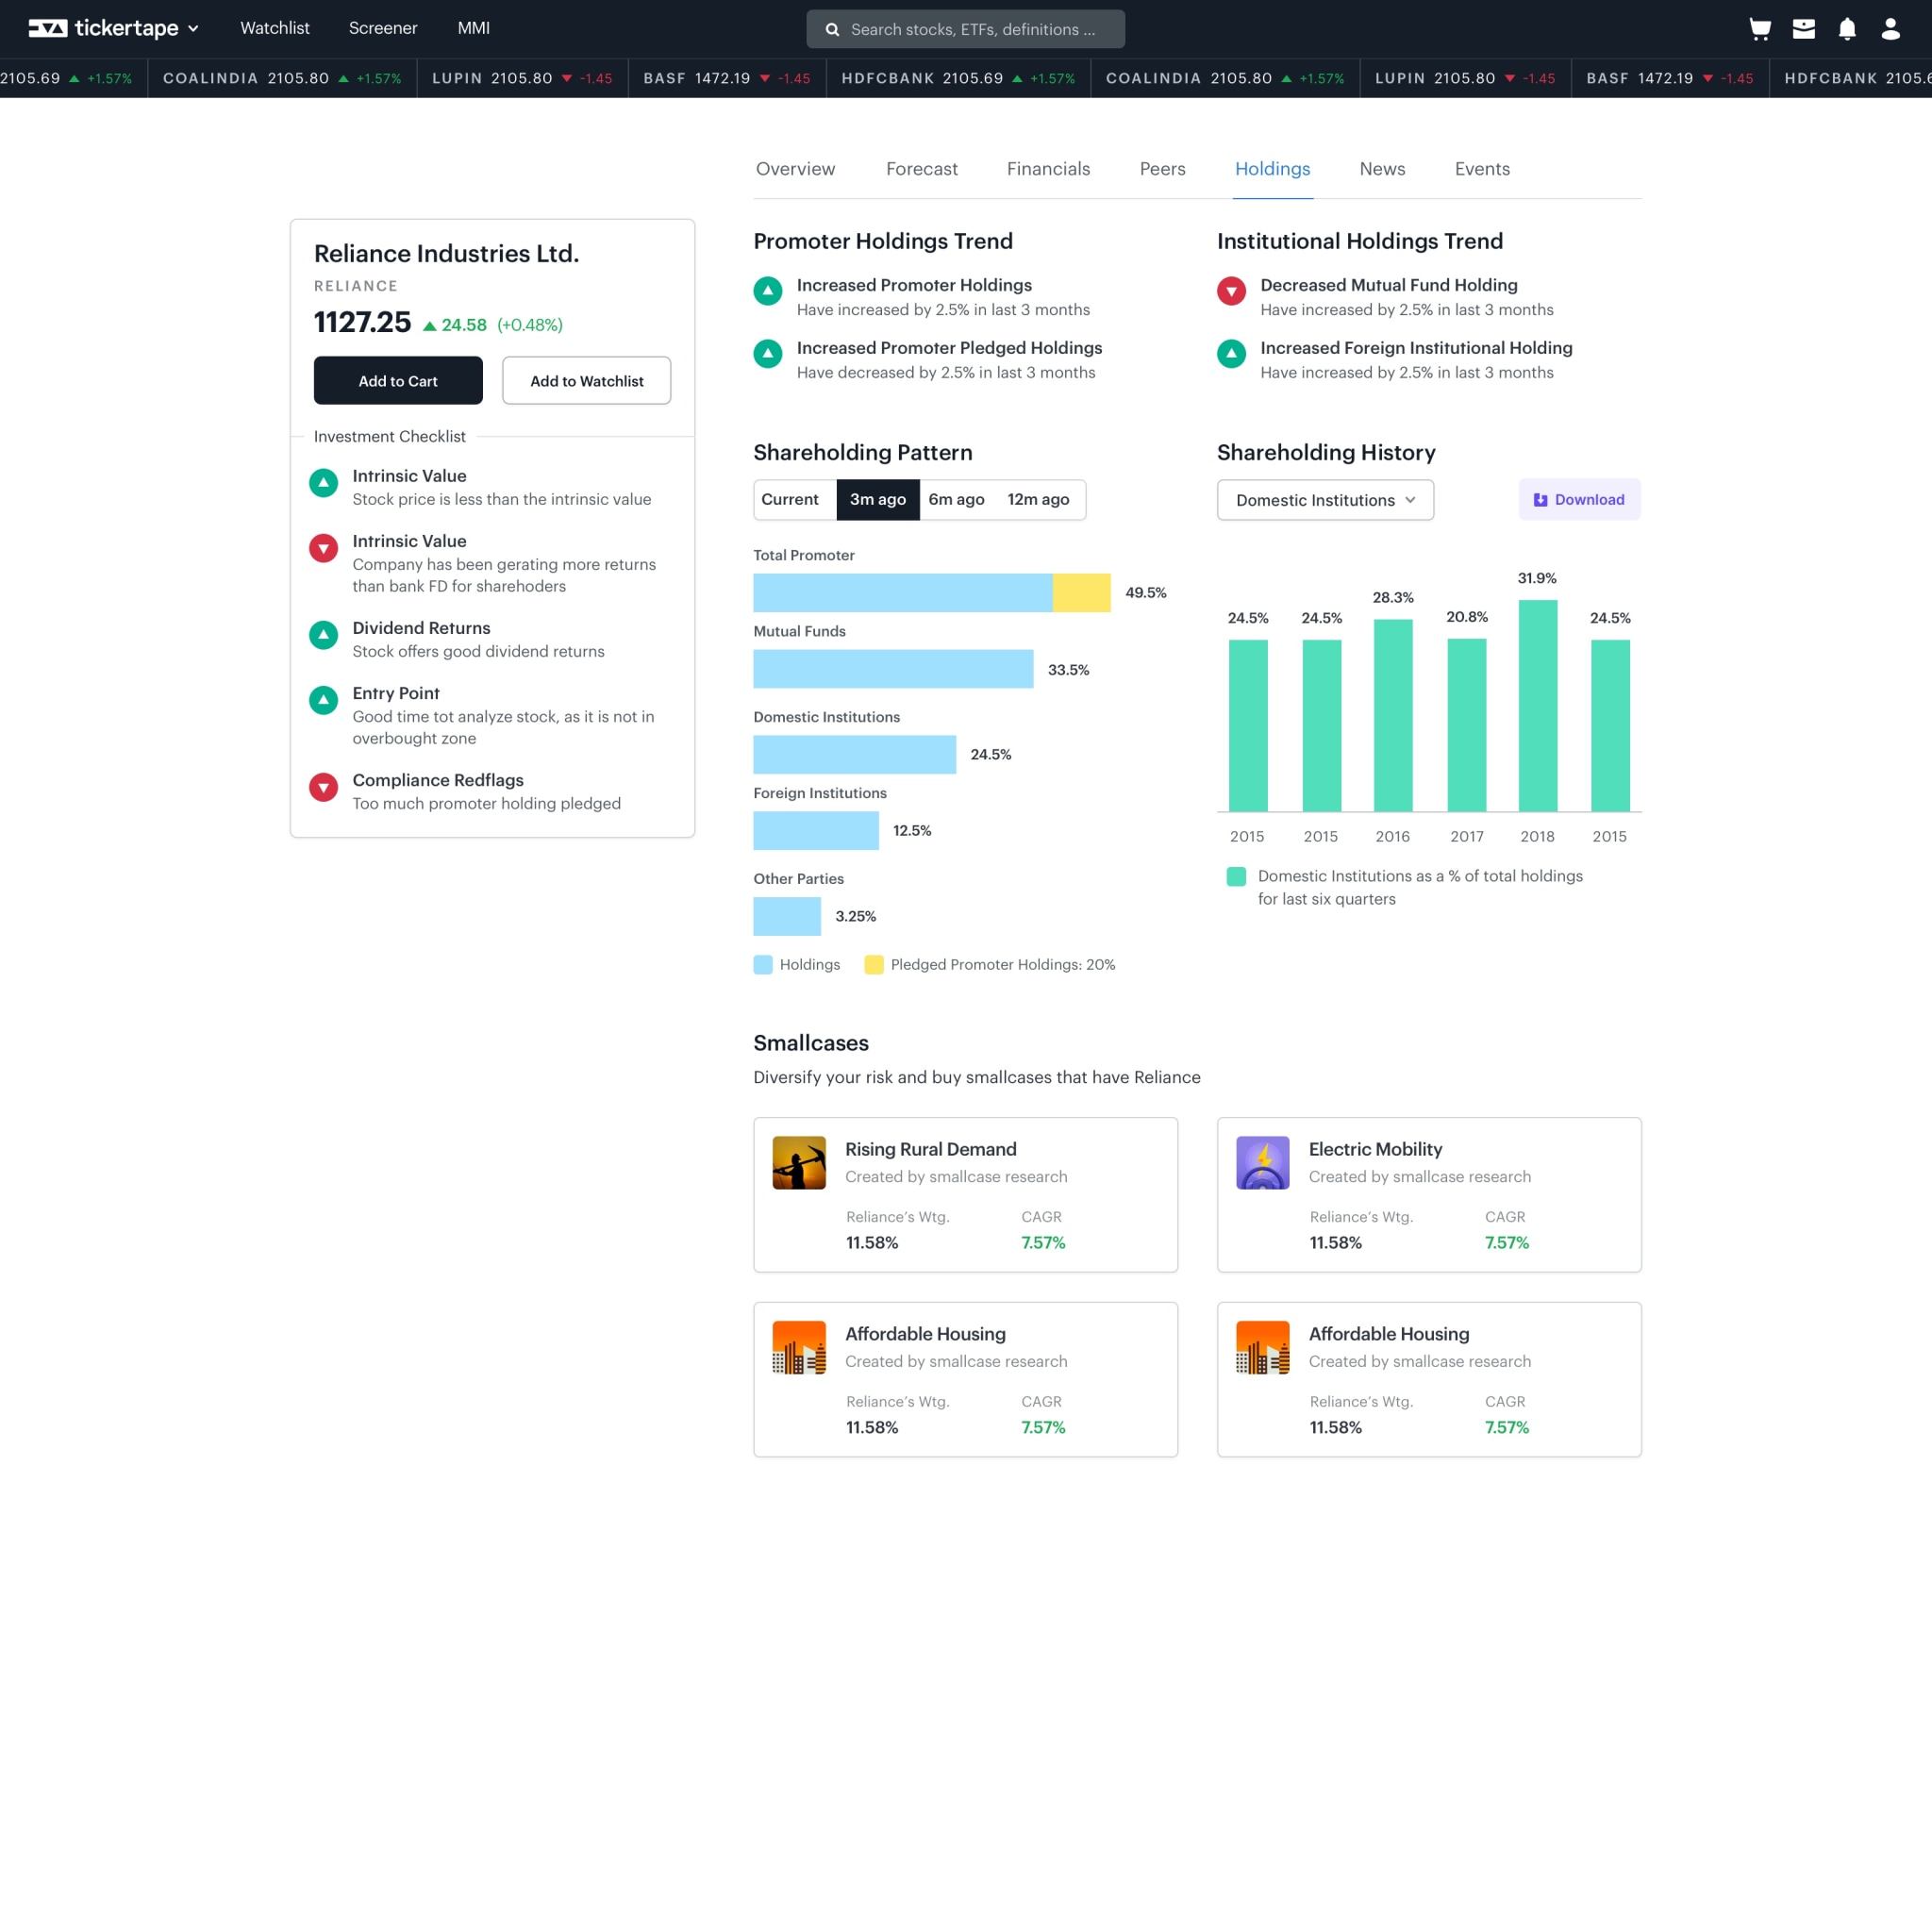Click Dividend Returns green indicator
Screen dimensions: 1932x1932
point(323,635)
